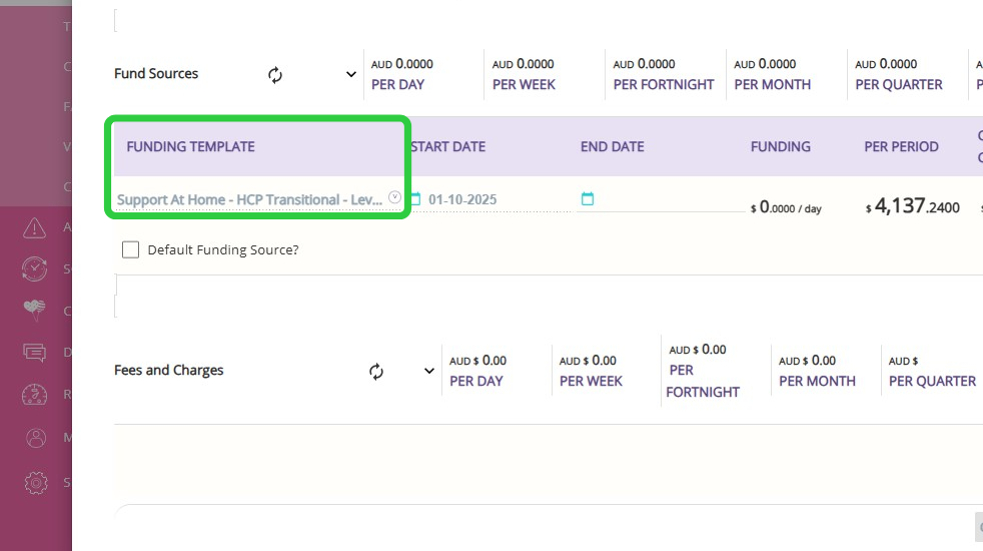
Task: Collapse the Fund Sources section chevron
Action: pyautogui.click(x=351, y=75)
